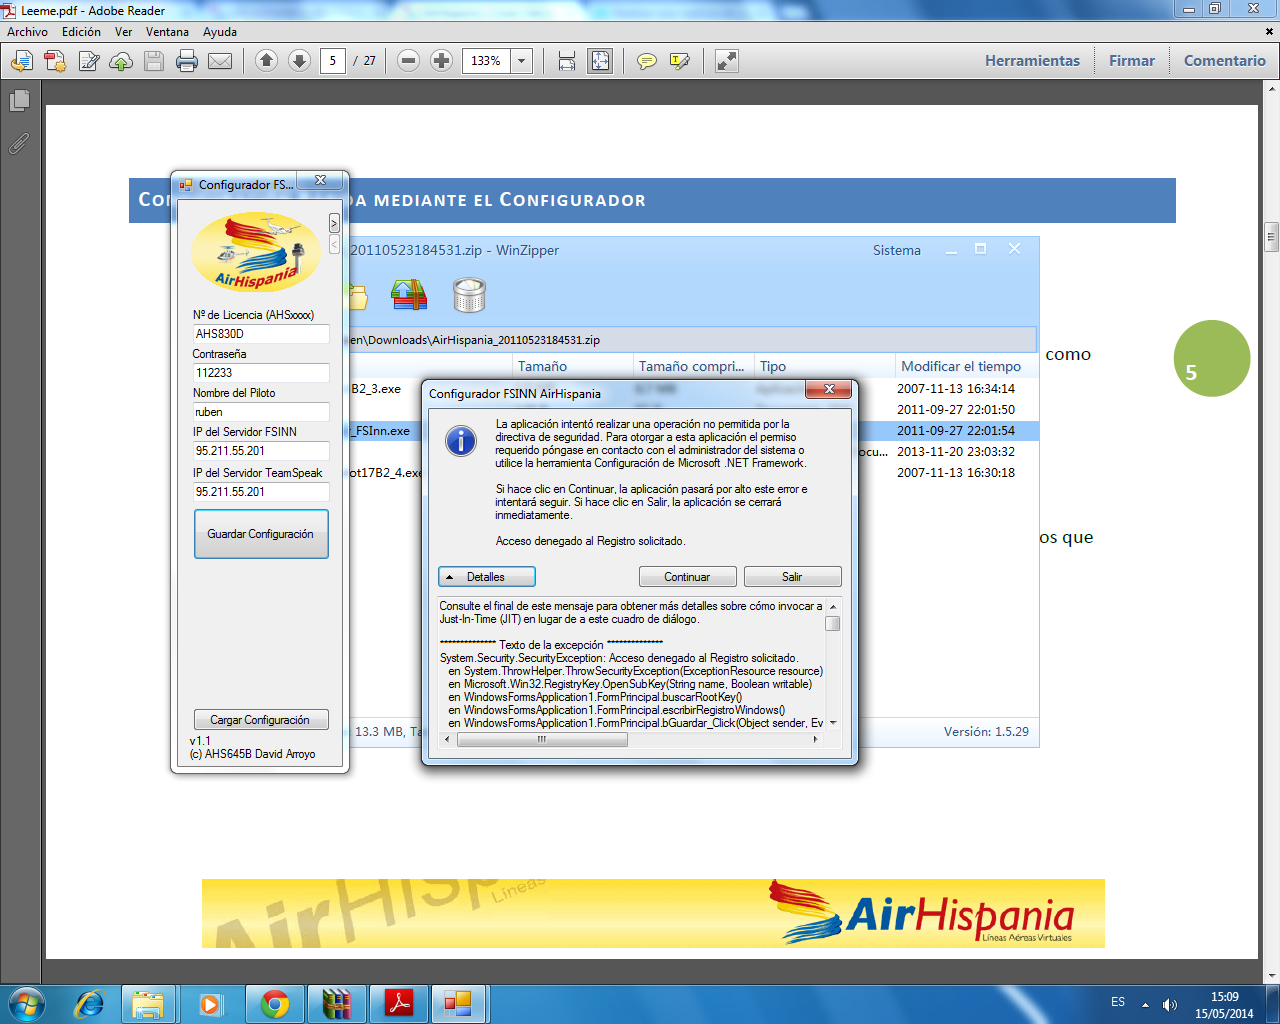Screen dimensions: 1280x1024
Task: Toggle fit to window width view
Action: click(x=567, y=61)
